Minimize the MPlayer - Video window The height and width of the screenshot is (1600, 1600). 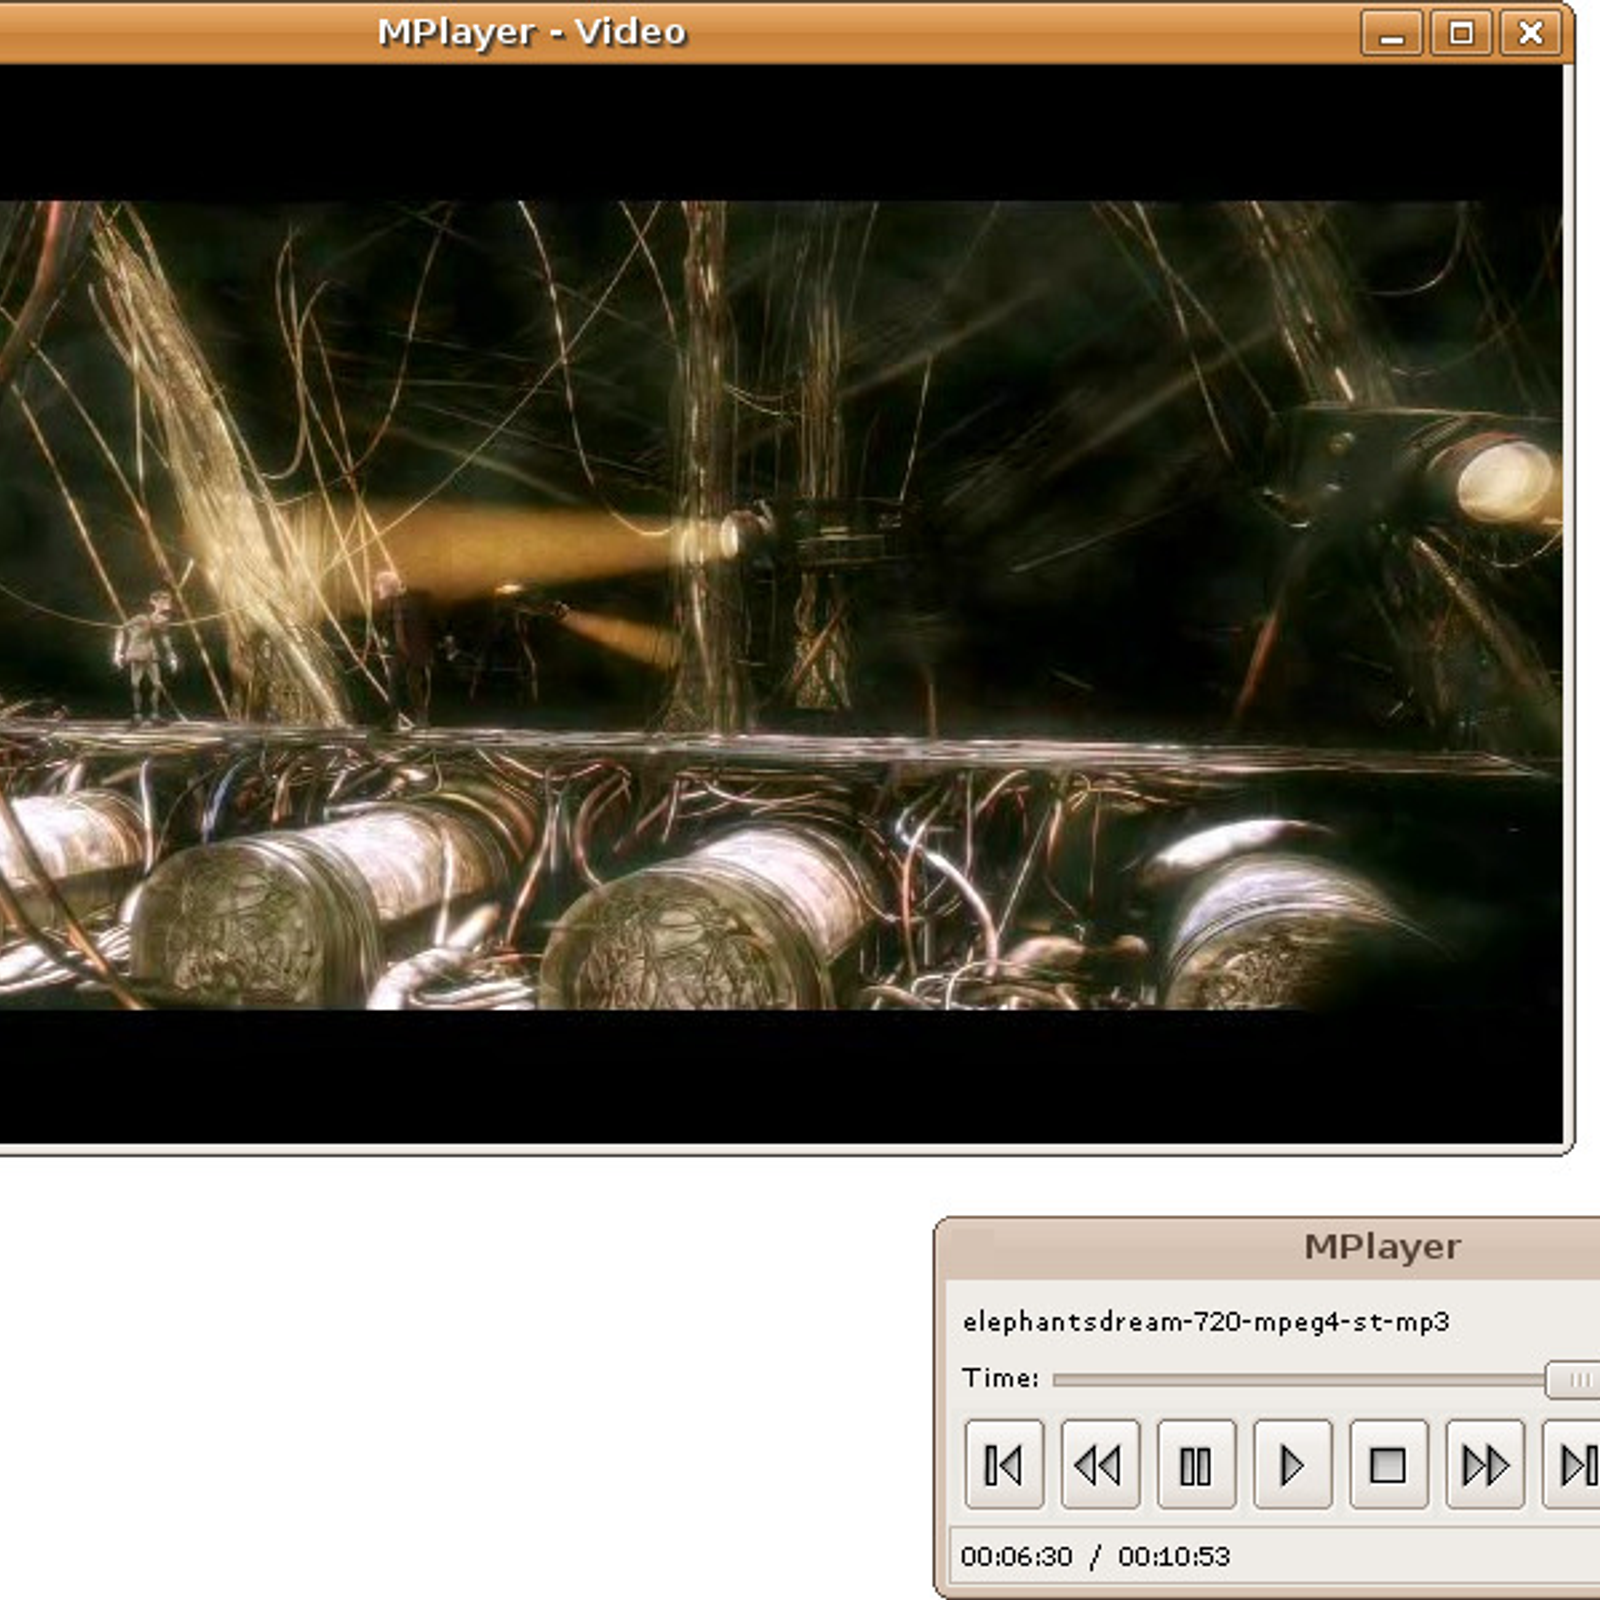(x=1391, y=35)
